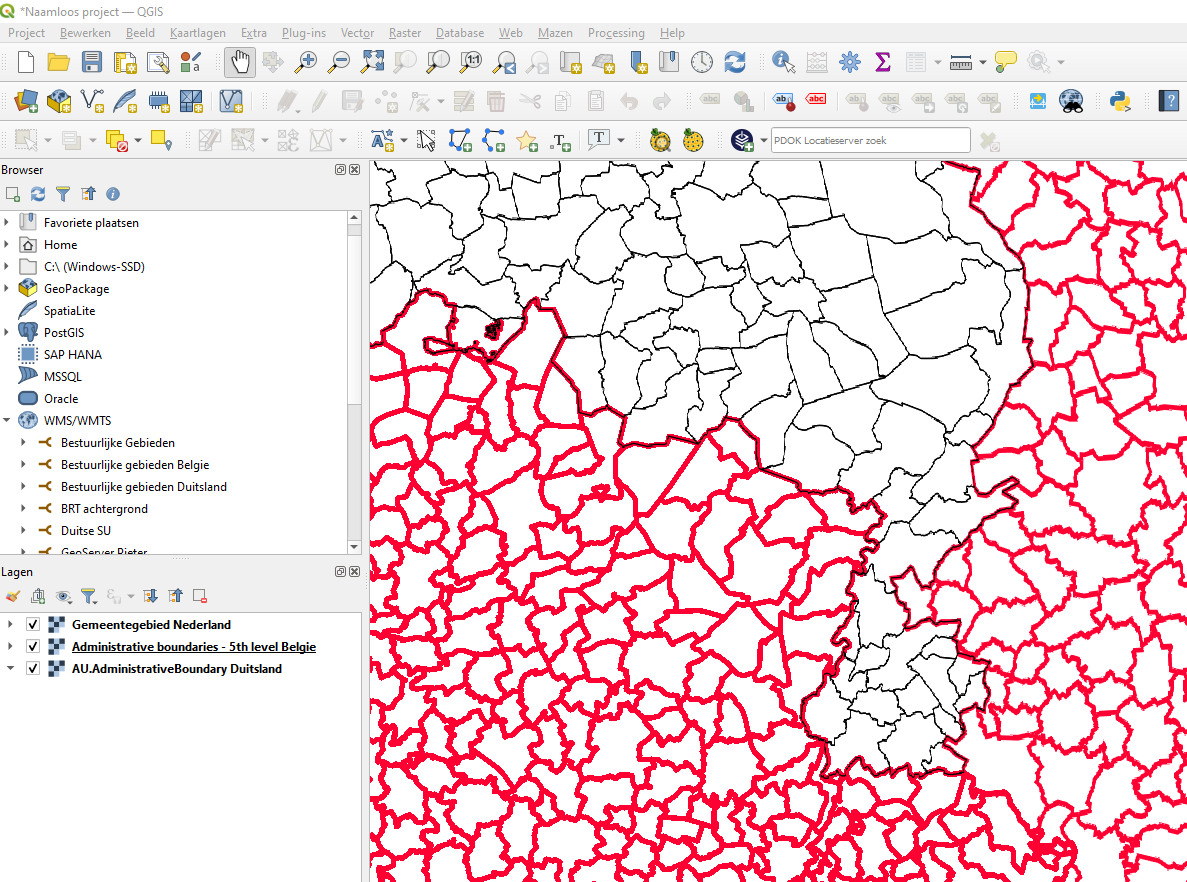The width and height of the screenshot is (1187, 882).
Task: Open the Data Source Manager icon
Action: pyautogui.click(x=26, y=101)
